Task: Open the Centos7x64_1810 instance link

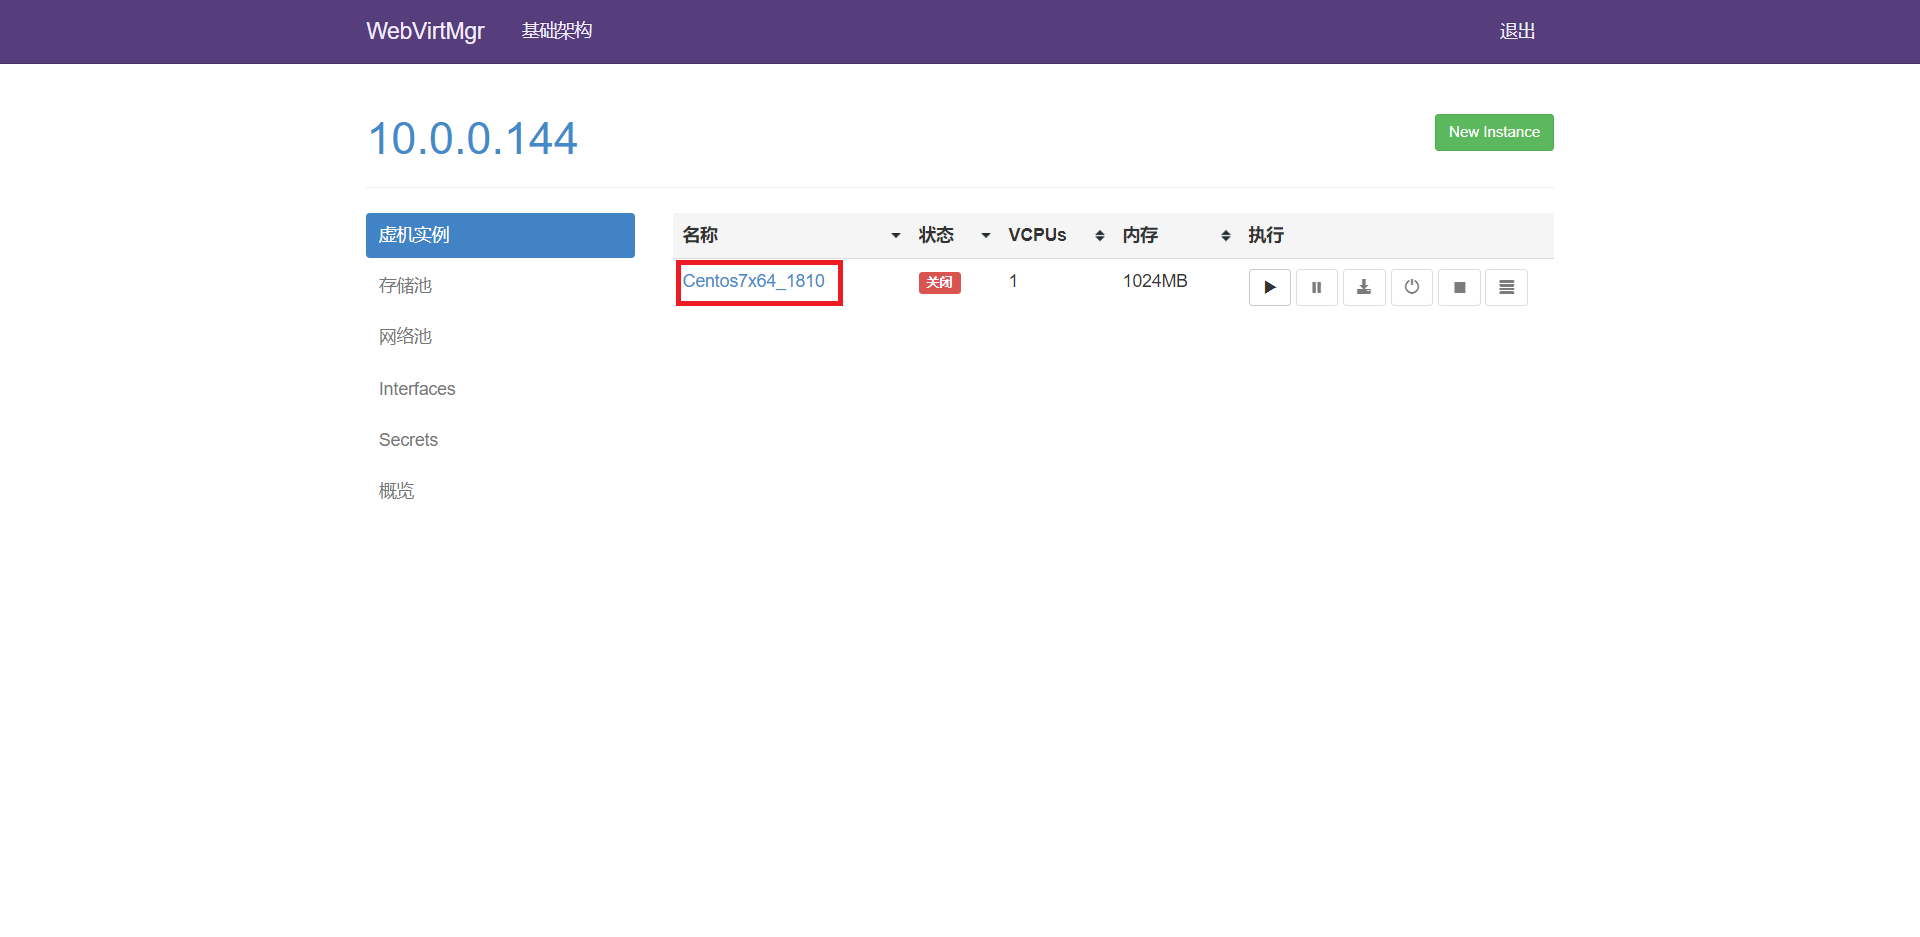Action: pos(753,281)
